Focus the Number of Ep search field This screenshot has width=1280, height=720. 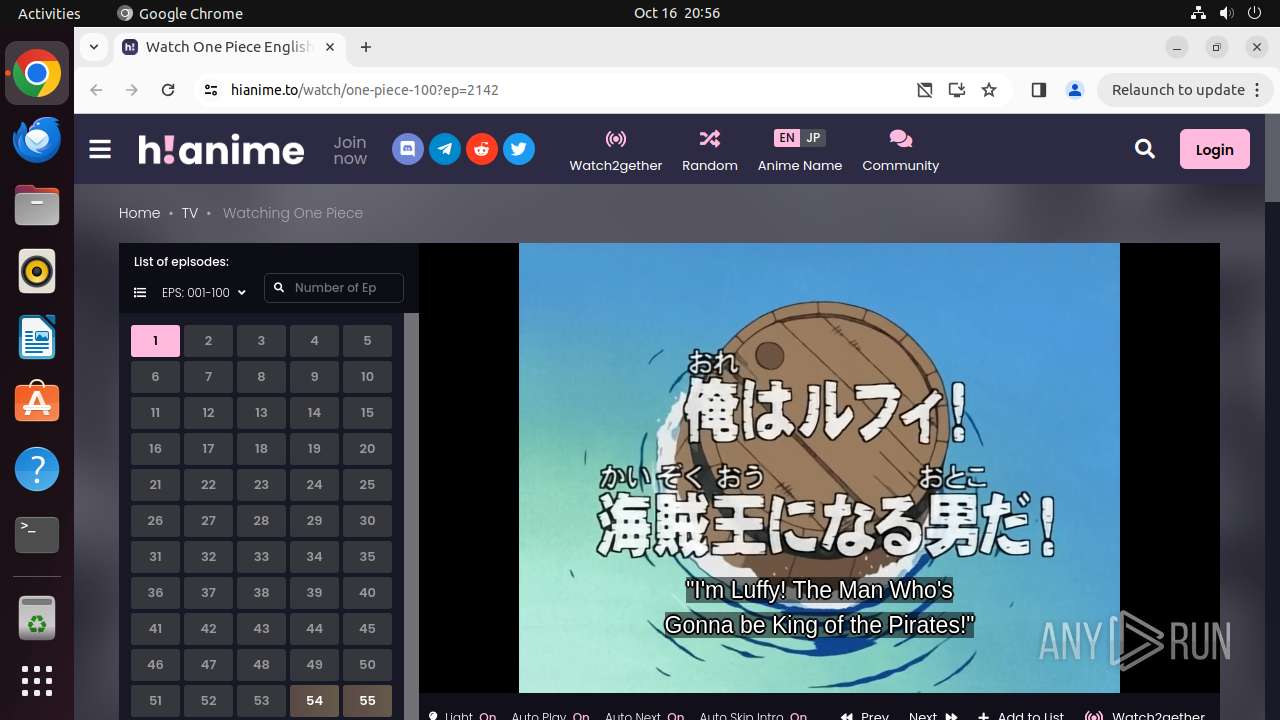[x=334, y=288]
